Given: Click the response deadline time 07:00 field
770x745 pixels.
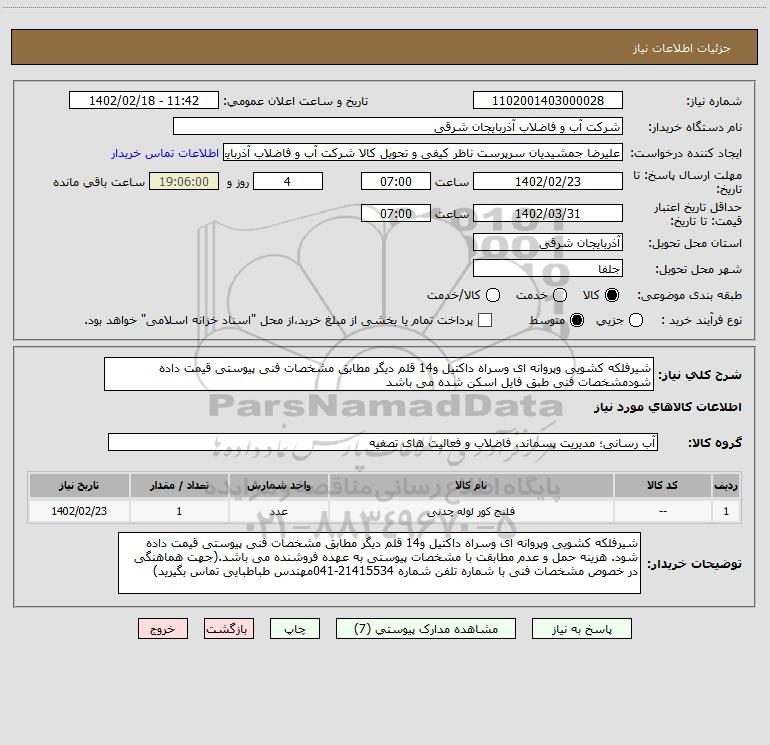Looking at the screenshot, I should click(396, 182).
